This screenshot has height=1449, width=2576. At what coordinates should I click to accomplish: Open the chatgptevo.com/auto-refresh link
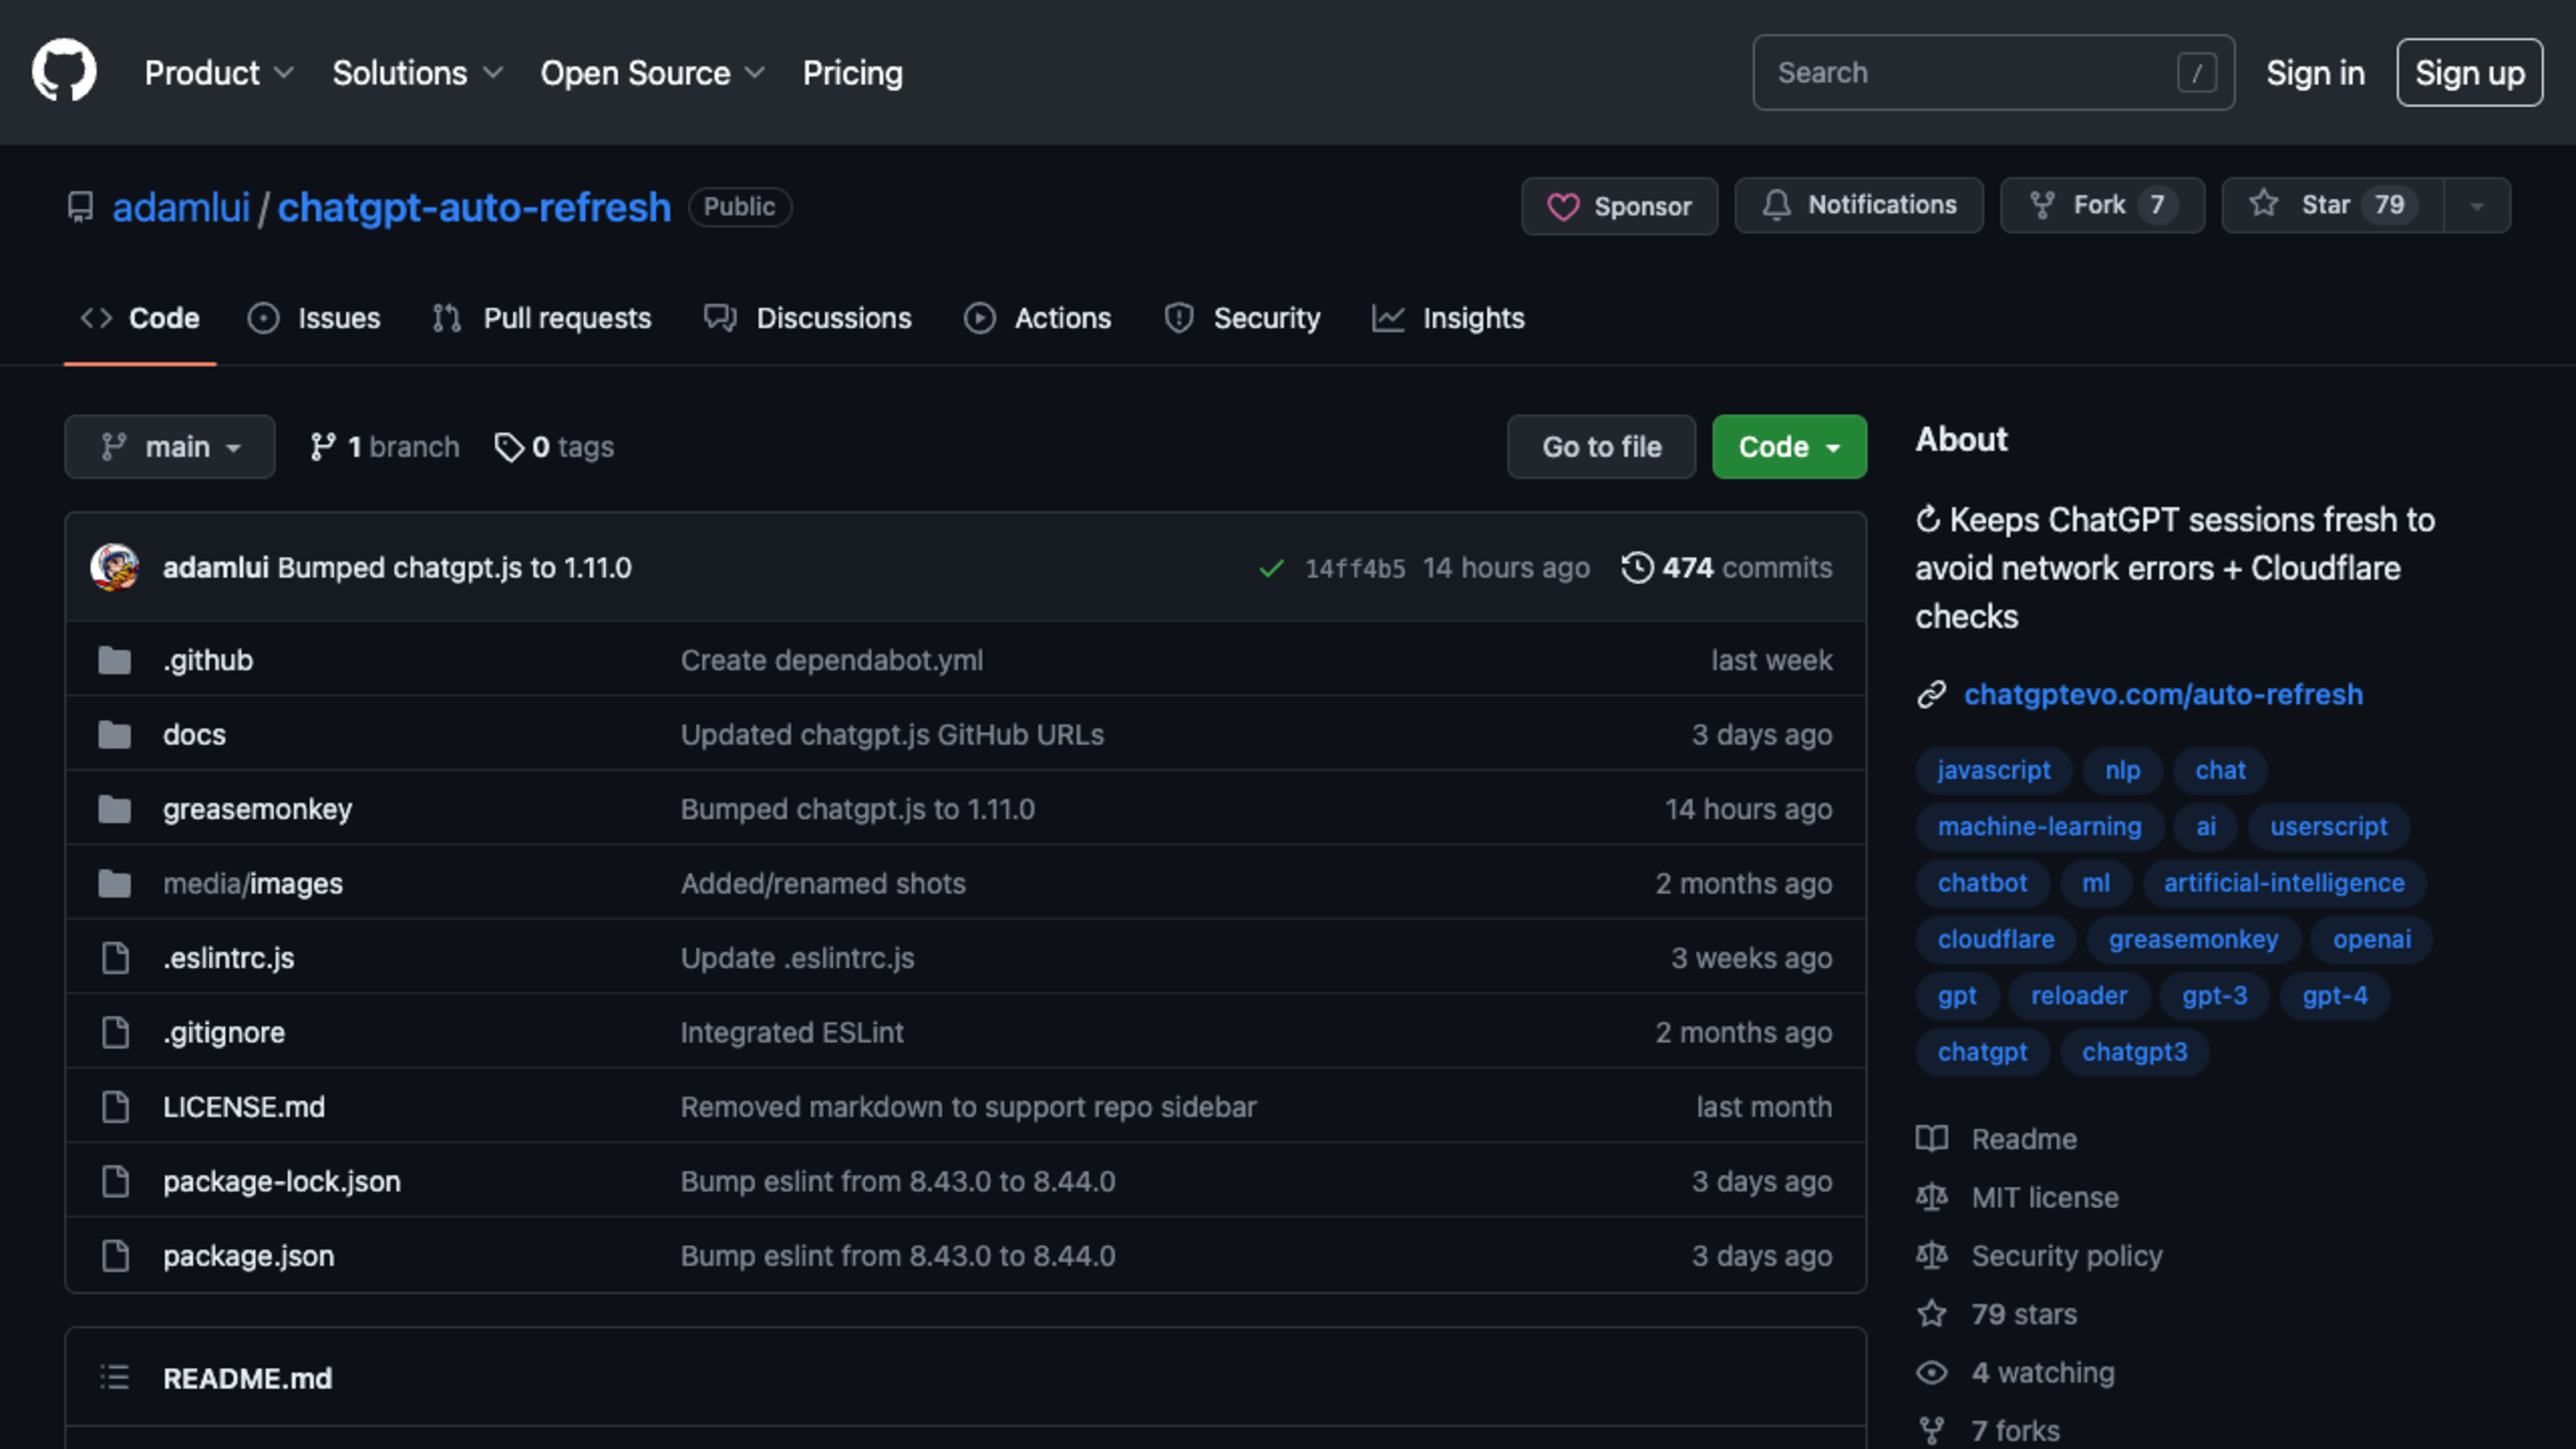(2162, 694)
